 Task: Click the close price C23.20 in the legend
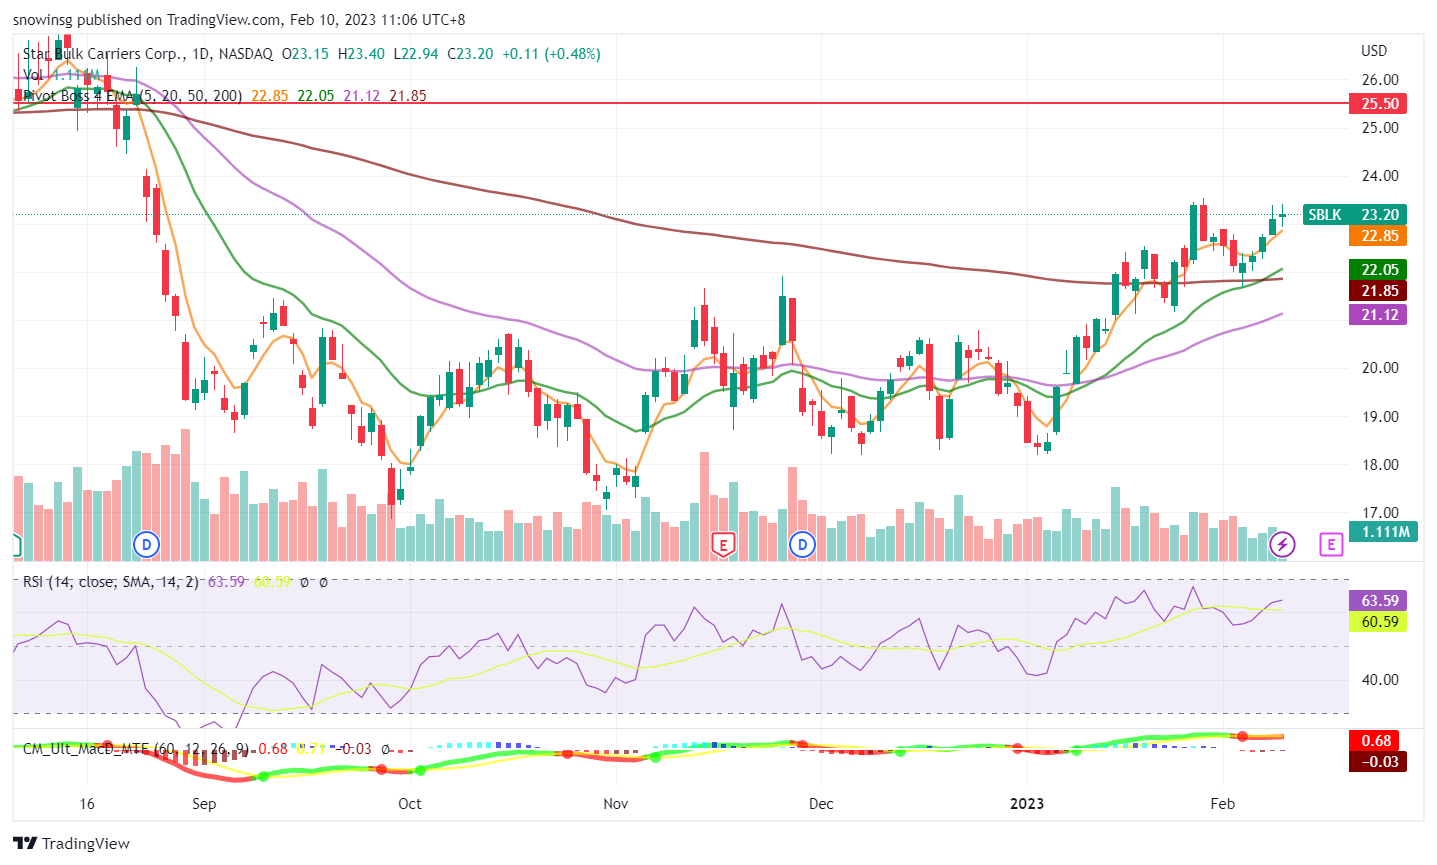tap(470, 54)
